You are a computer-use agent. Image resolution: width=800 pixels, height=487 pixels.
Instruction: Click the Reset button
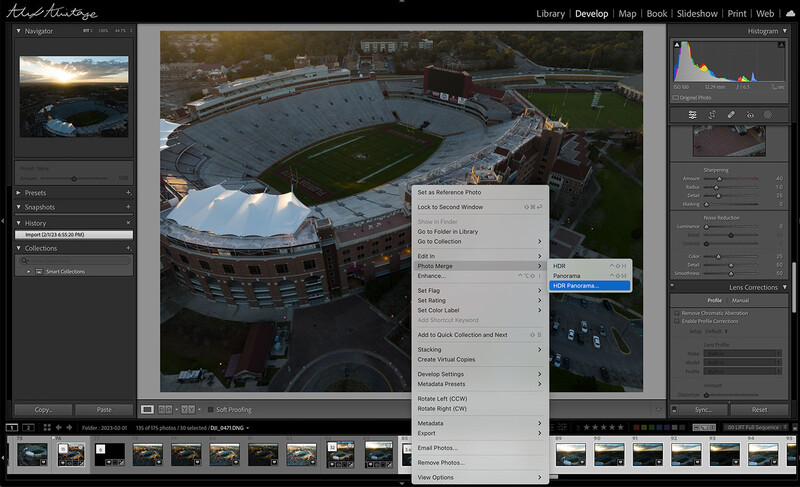click(x=759, y=409)
